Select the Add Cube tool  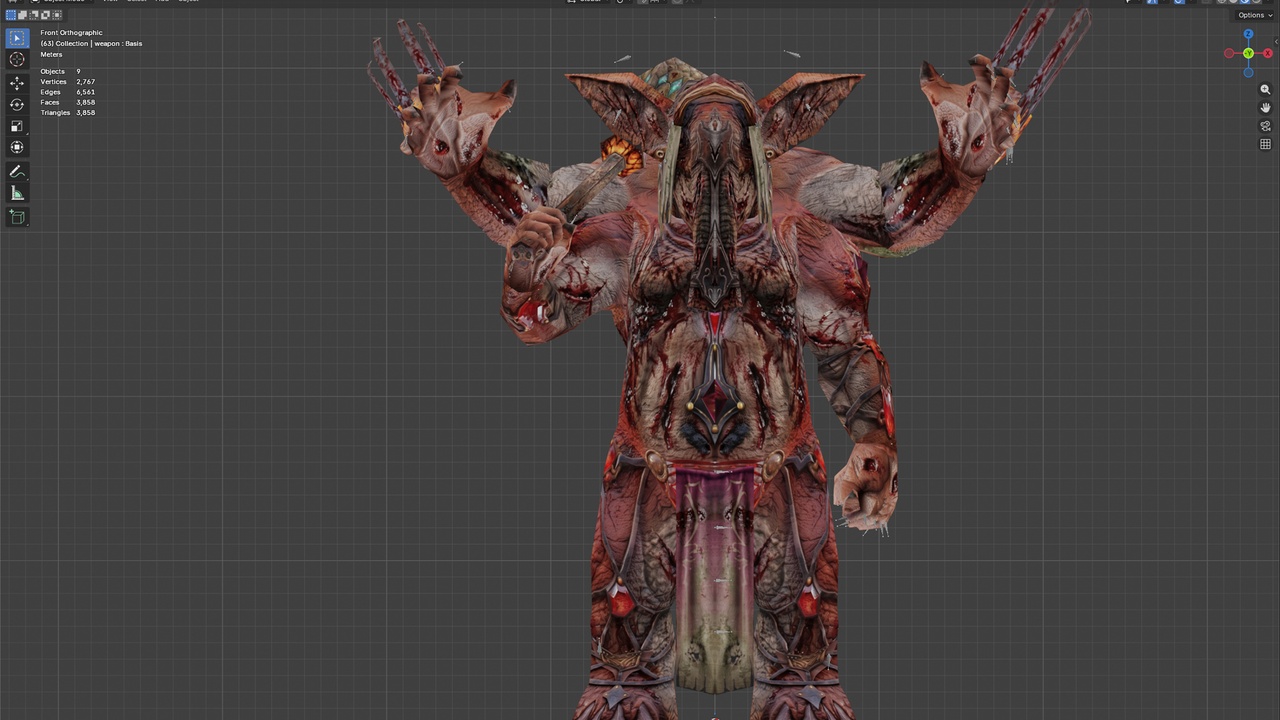(x=17, y=217)
